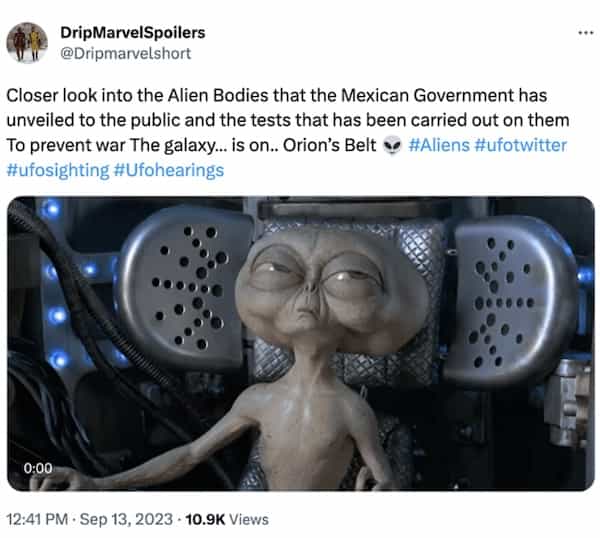Open the three-dot more options menu
Image resolution: width=600 pixels, height=538 pixels.
(x=585, y=33)
